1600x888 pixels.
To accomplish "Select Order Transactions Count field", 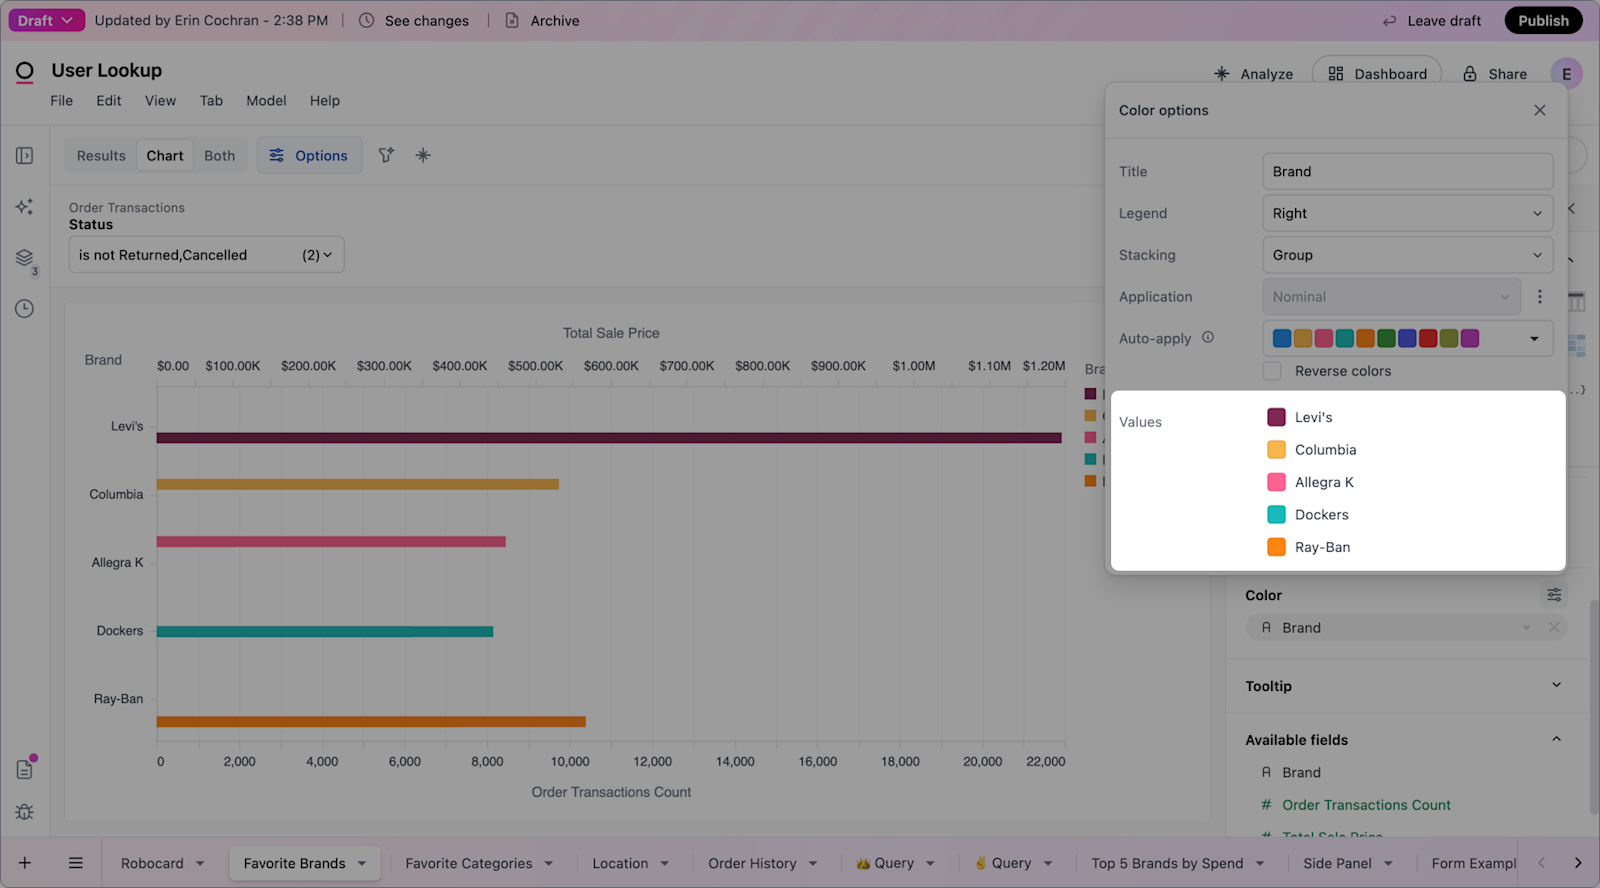I will click(x=1366, y=805).
